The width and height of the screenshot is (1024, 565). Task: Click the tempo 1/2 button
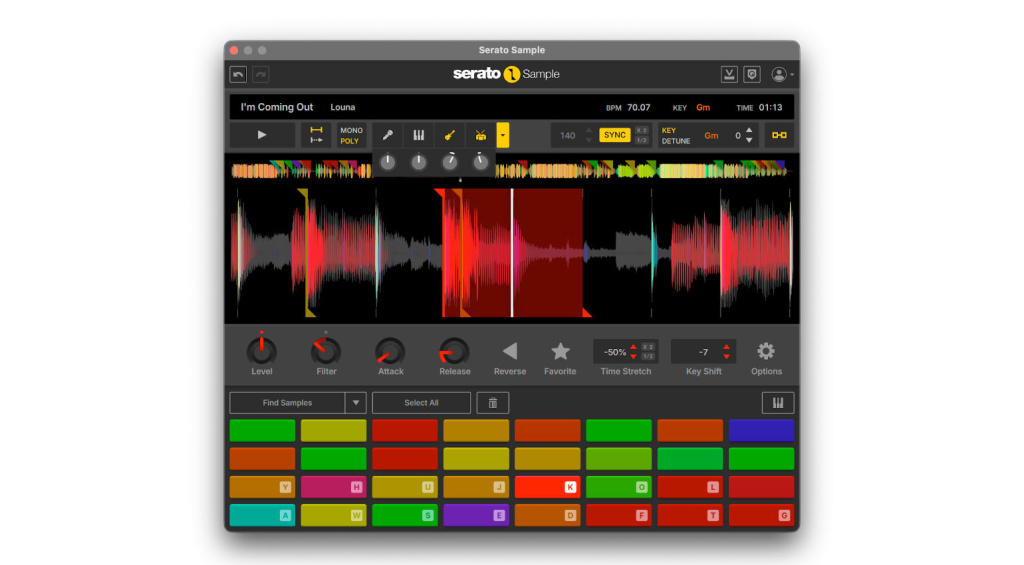coord(641,140)
